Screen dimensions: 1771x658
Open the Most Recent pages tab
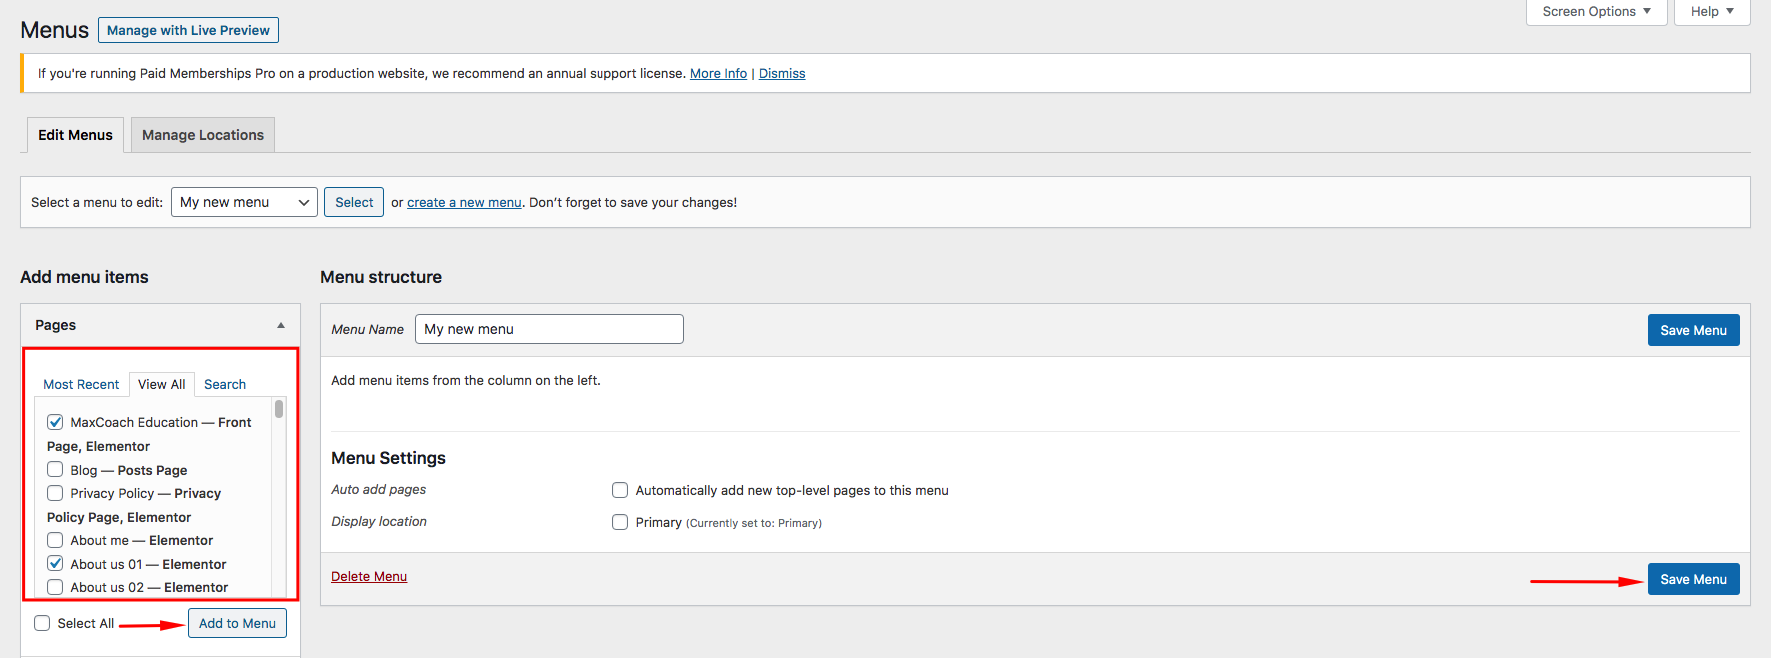pyautogui.click(x=81, y=384)
